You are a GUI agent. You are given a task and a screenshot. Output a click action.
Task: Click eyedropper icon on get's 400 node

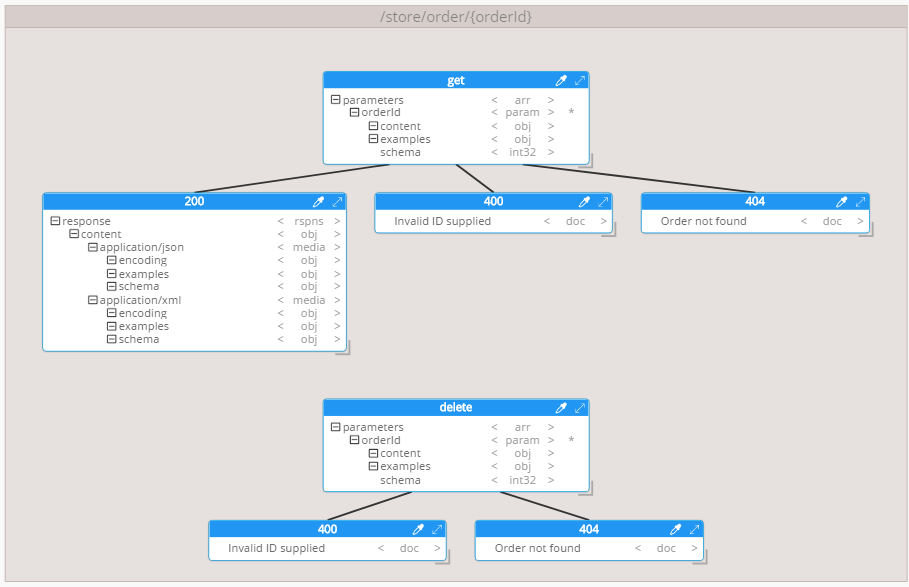tap(584, 202)
